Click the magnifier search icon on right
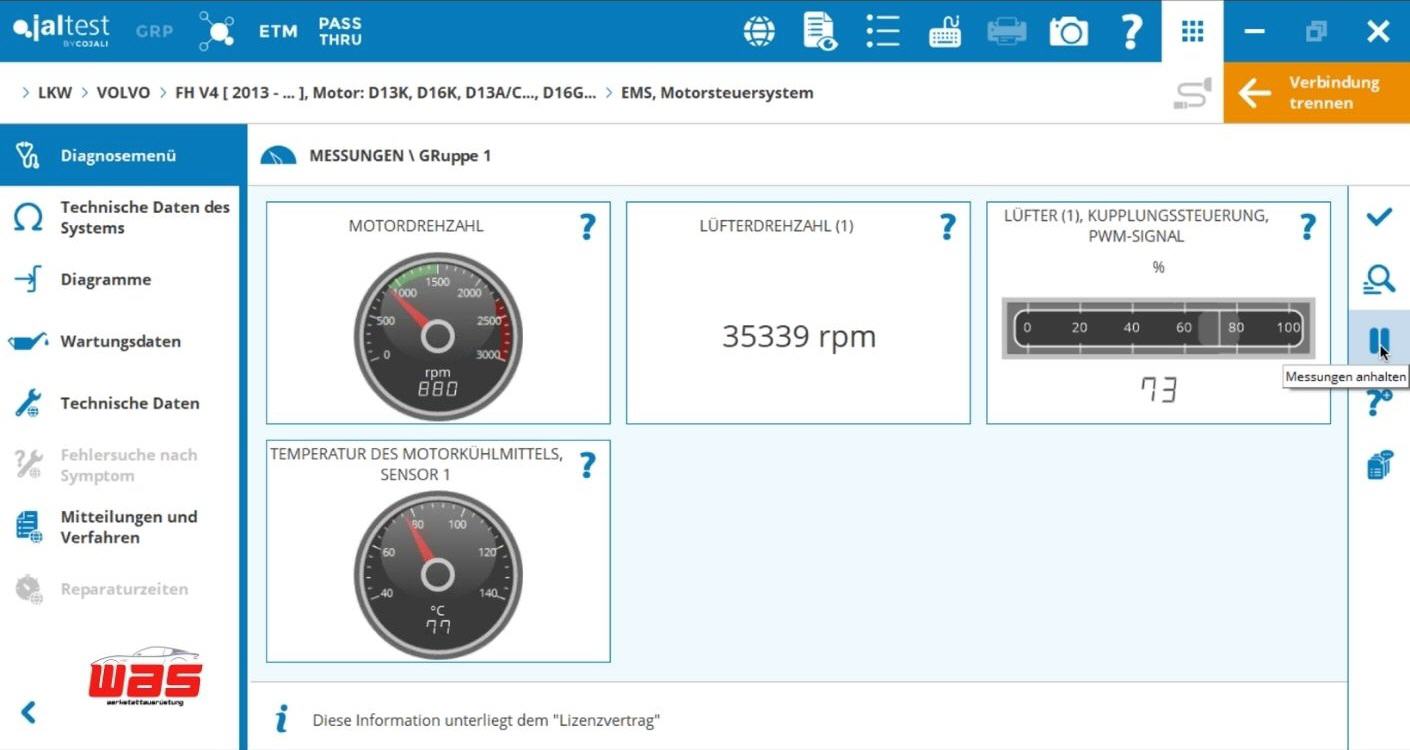 tap(1379, 280)
